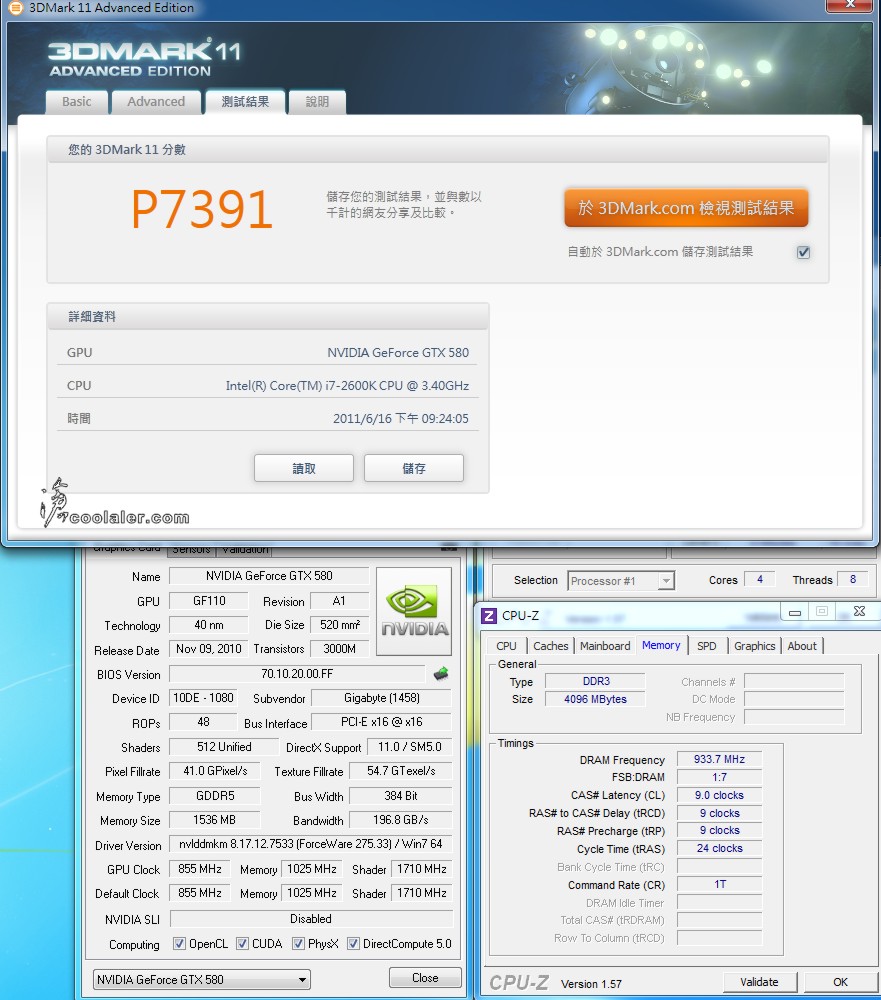Minimize the CPU-Z window

pos(795,612)
